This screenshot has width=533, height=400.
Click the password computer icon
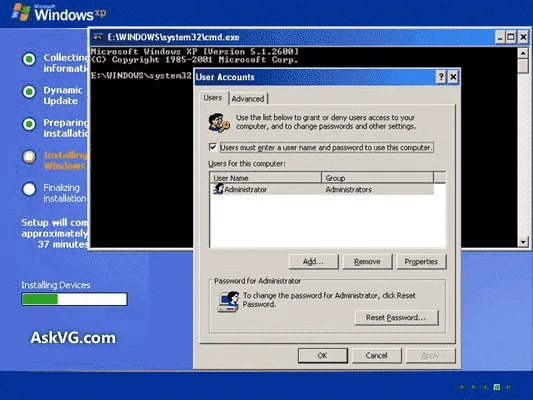pyautogui.click(x=228, y=301)
